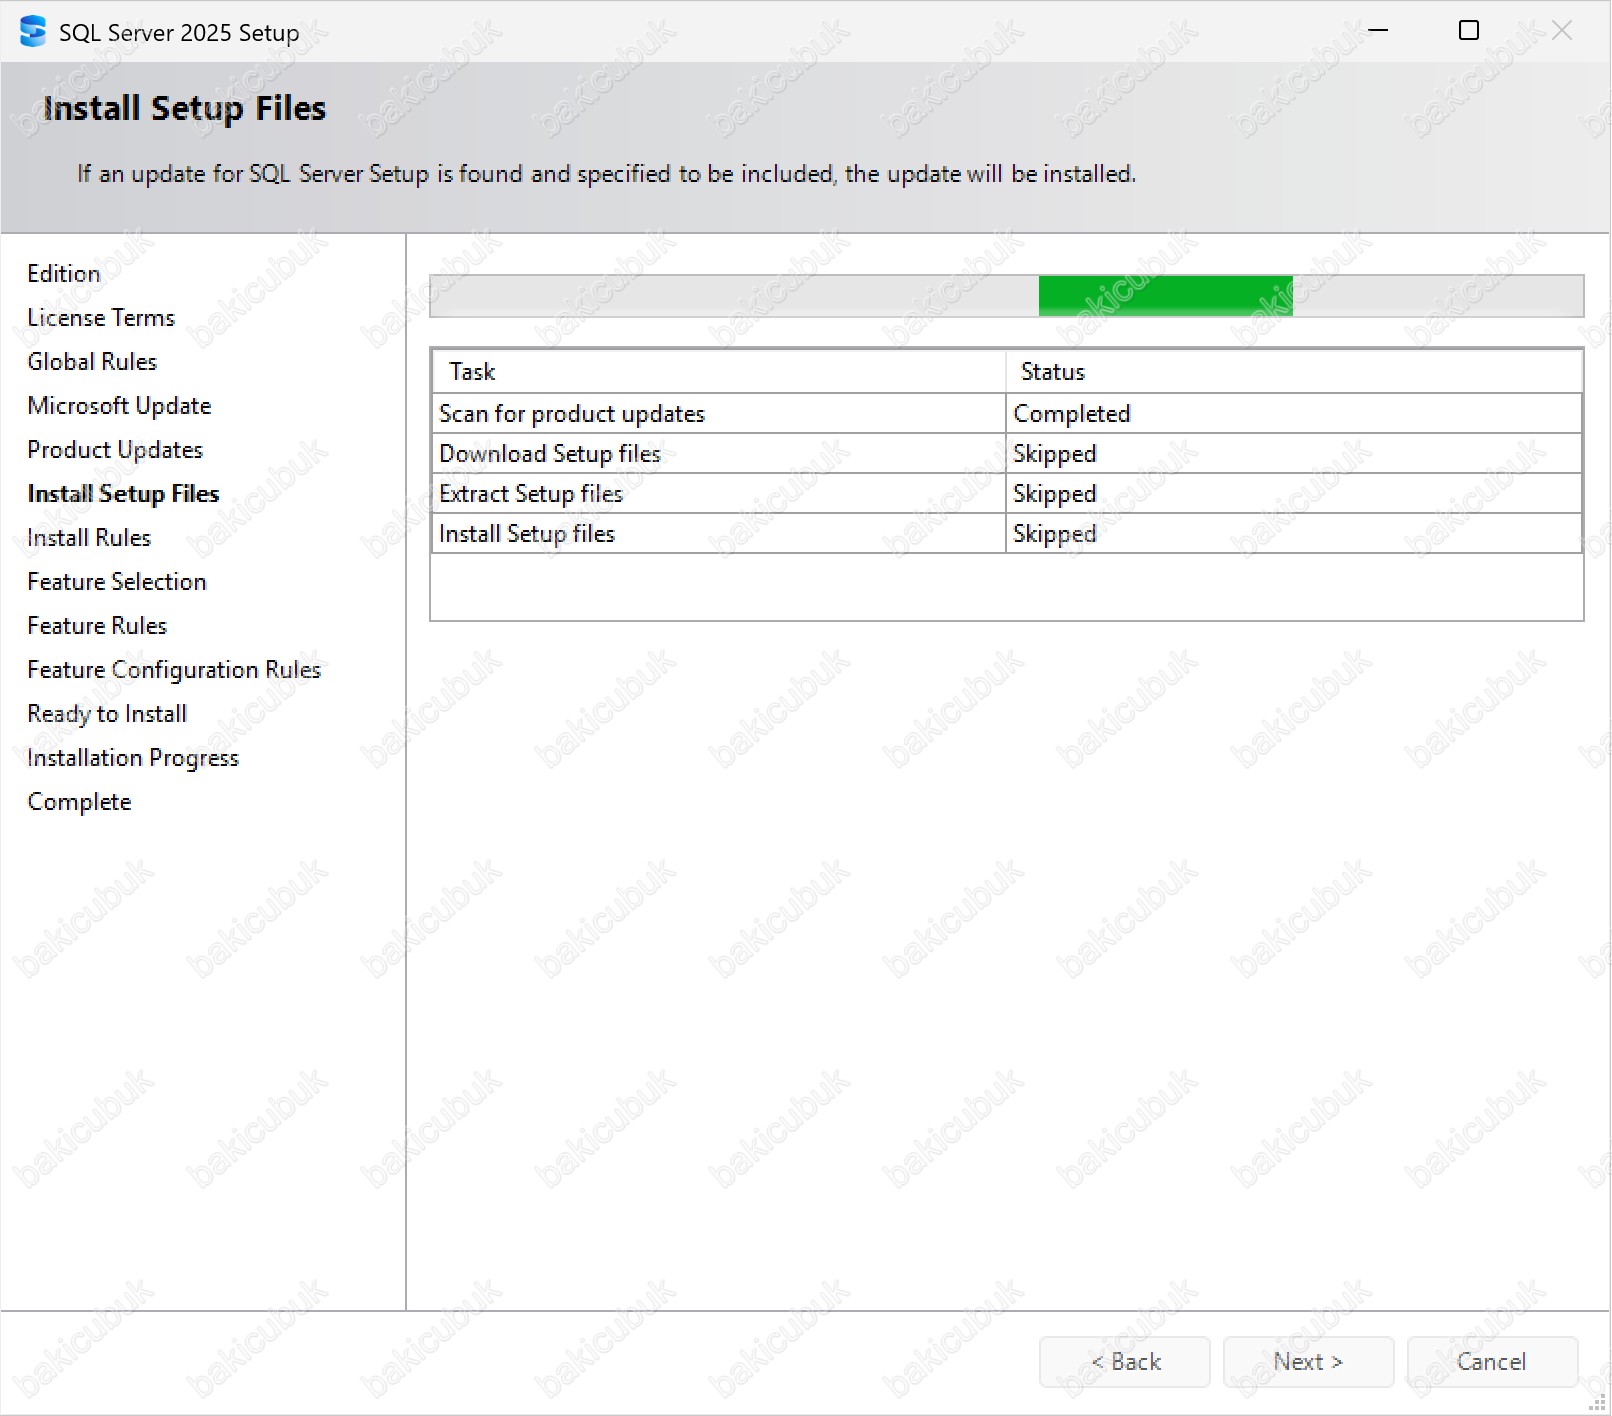This screenshot has height=1416, width=1612.
Task: Click the Next button
Action: point(1308,1361)
